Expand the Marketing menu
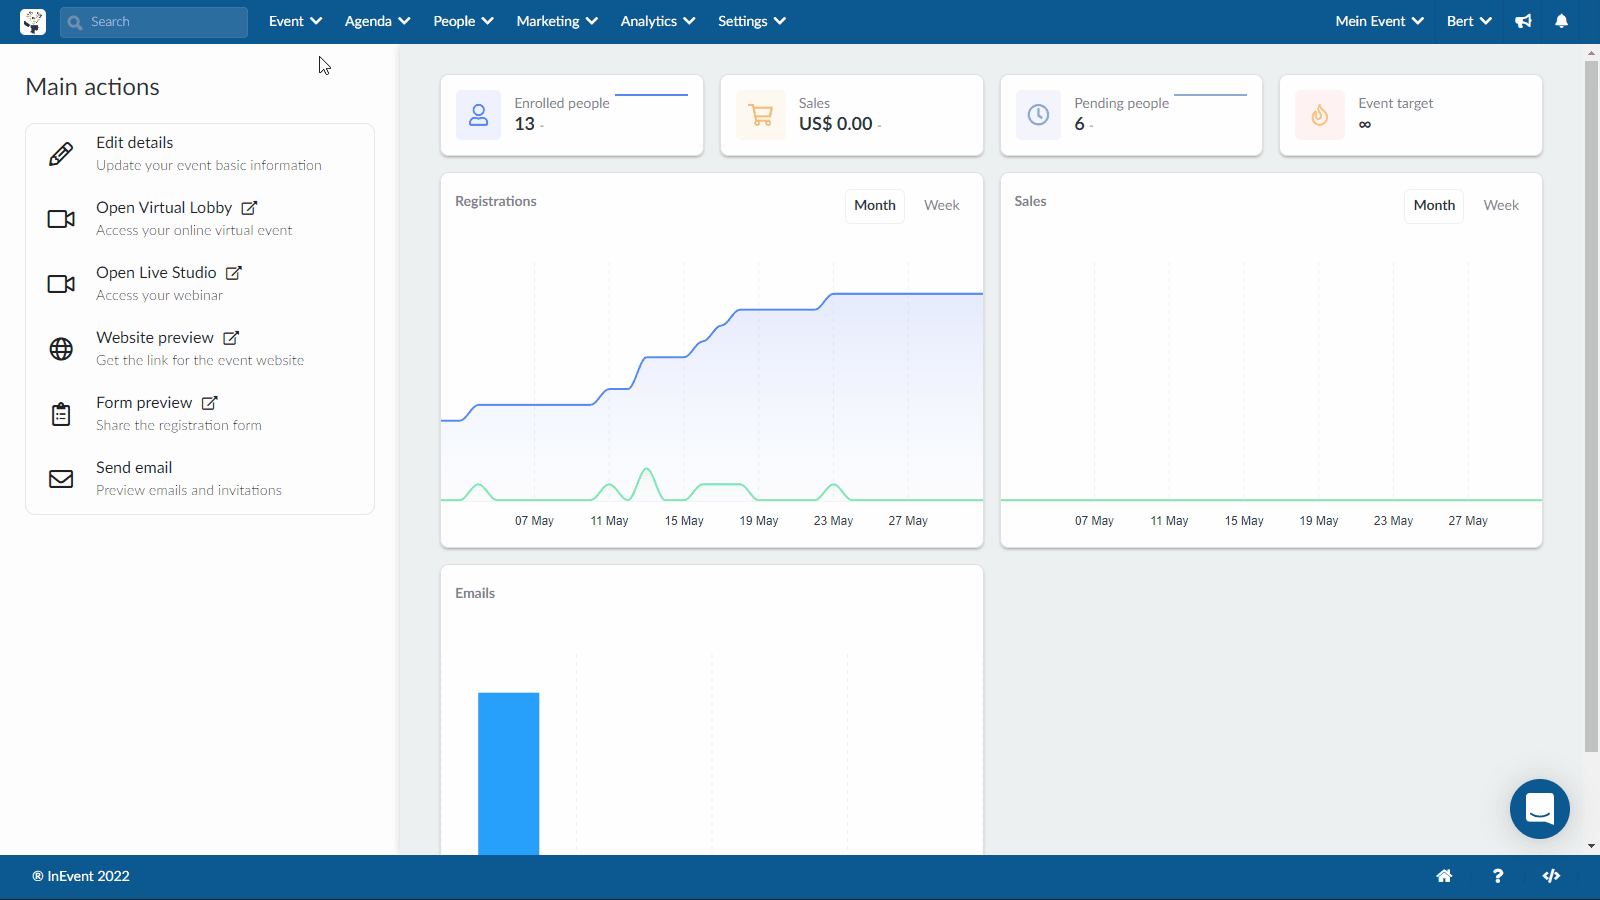1600x900 pixels. (557, 21)
